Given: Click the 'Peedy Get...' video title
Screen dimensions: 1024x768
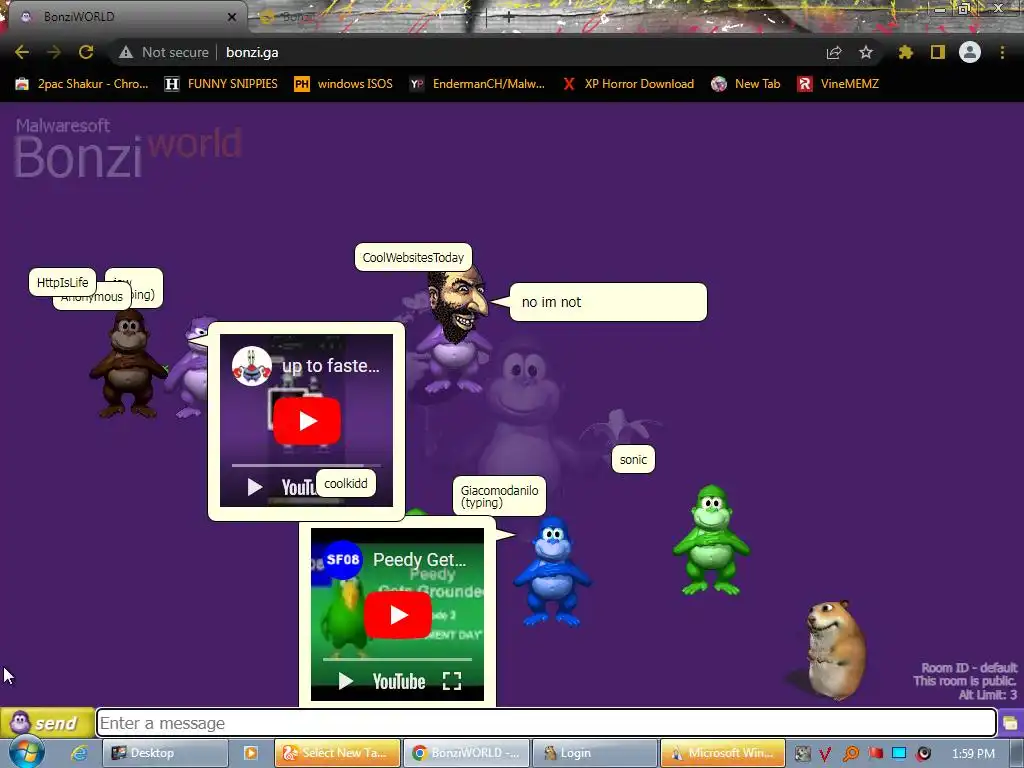Looking at the screenshot, I should 419,560.
